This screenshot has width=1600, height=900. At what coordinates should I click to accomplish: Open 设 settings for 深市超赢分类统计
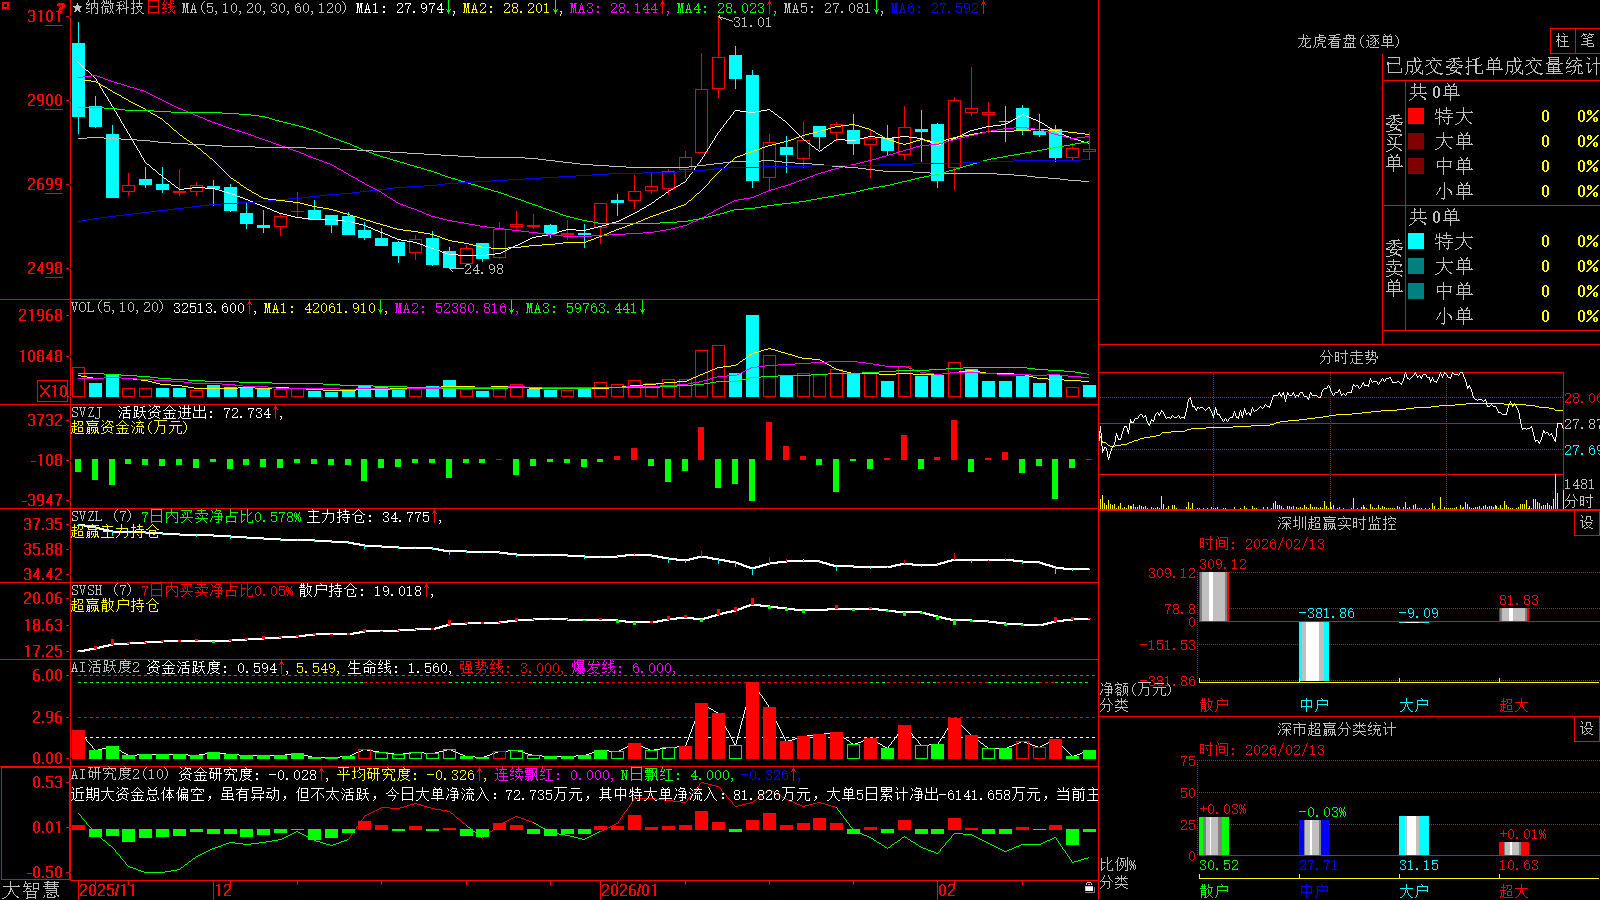pos(1587,729)
